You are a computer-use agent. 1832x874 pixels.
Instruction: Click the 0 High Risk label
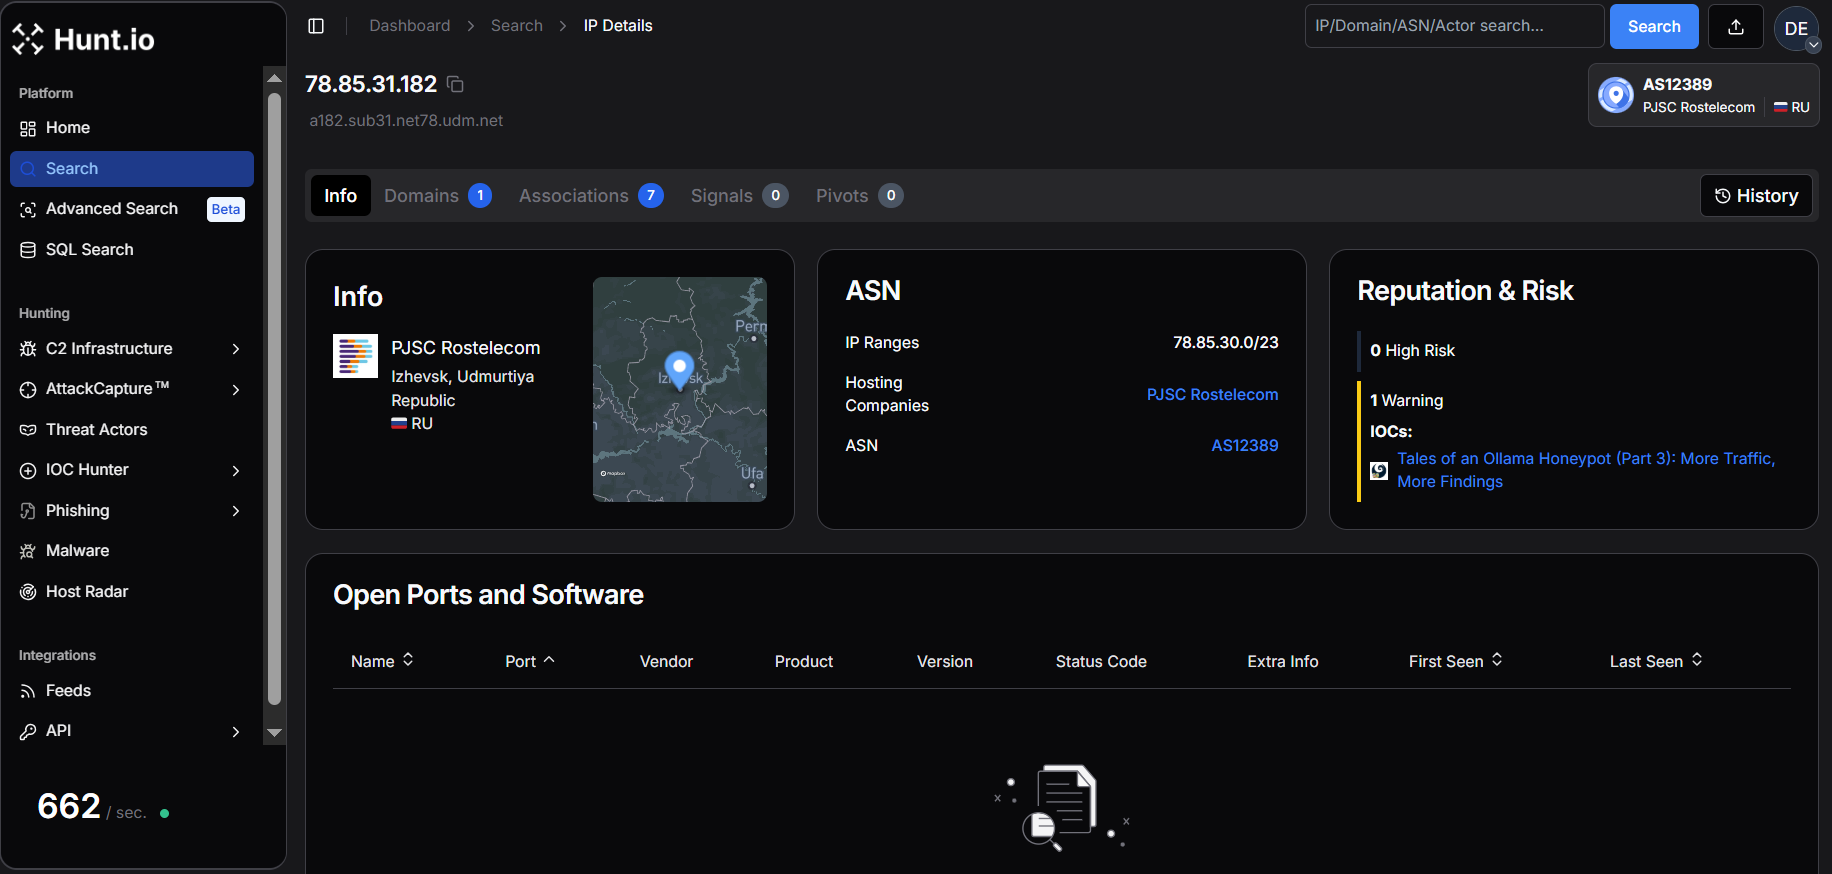(x=1412, y=351)
